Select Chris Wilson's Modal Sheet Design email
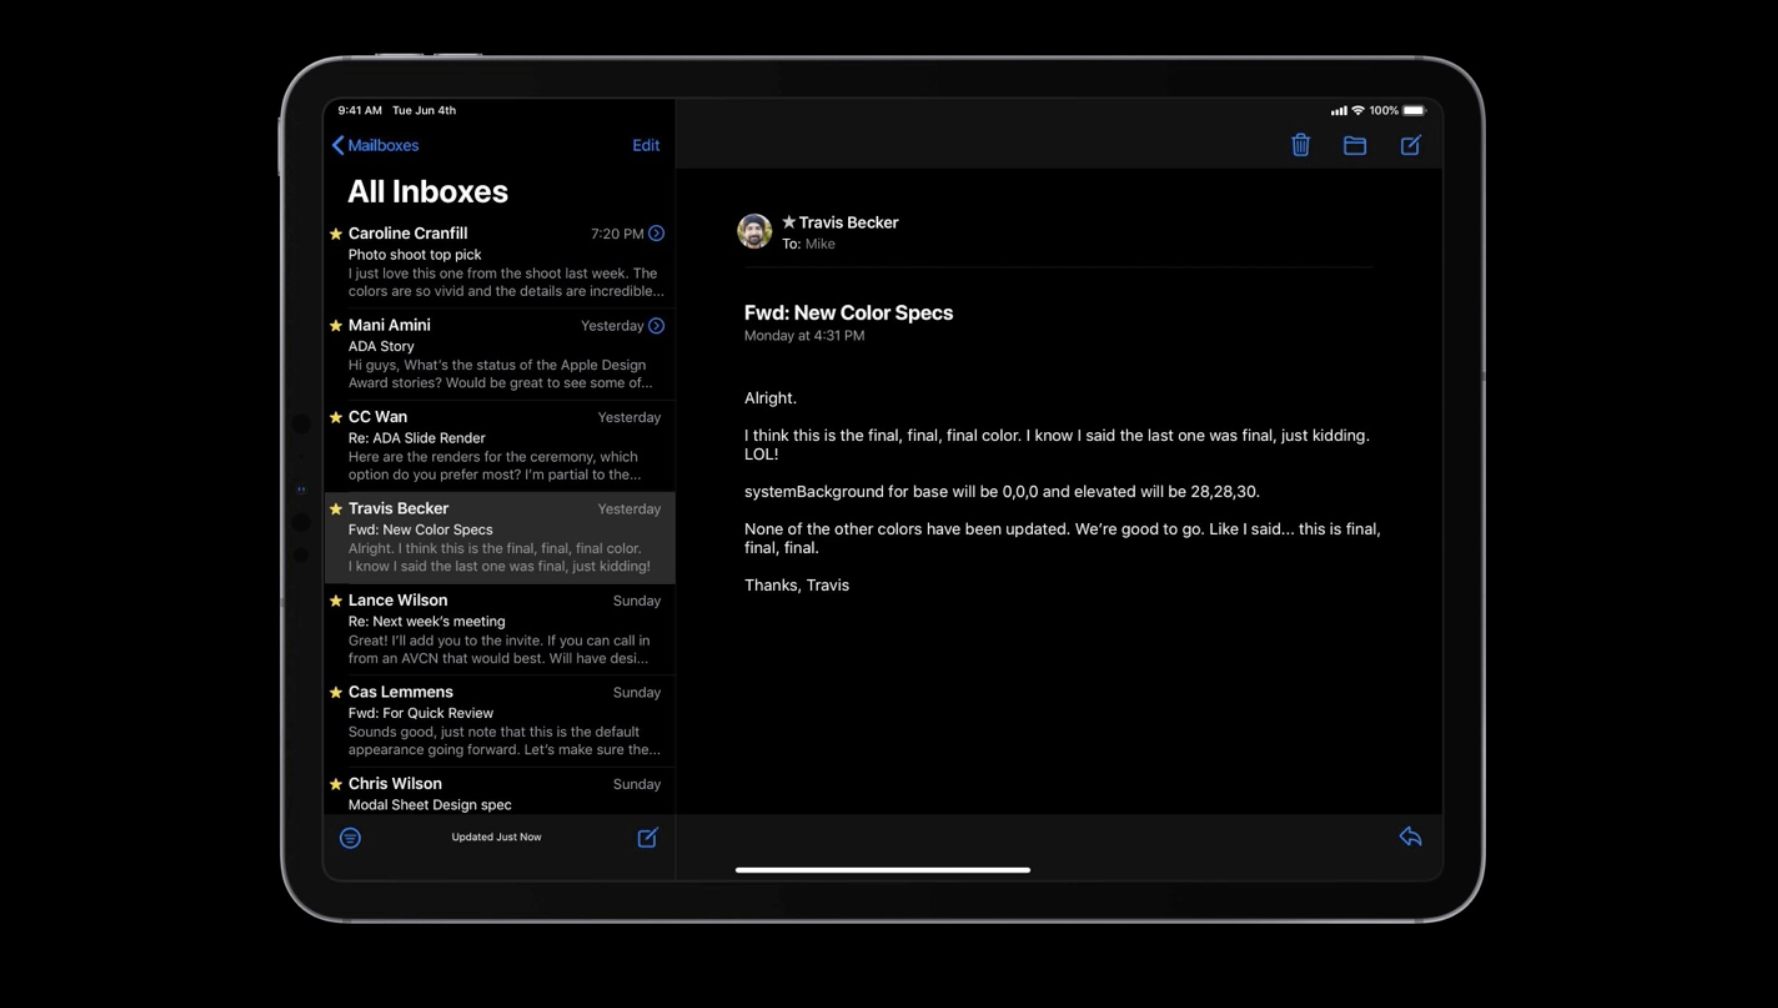 (500, 793)
